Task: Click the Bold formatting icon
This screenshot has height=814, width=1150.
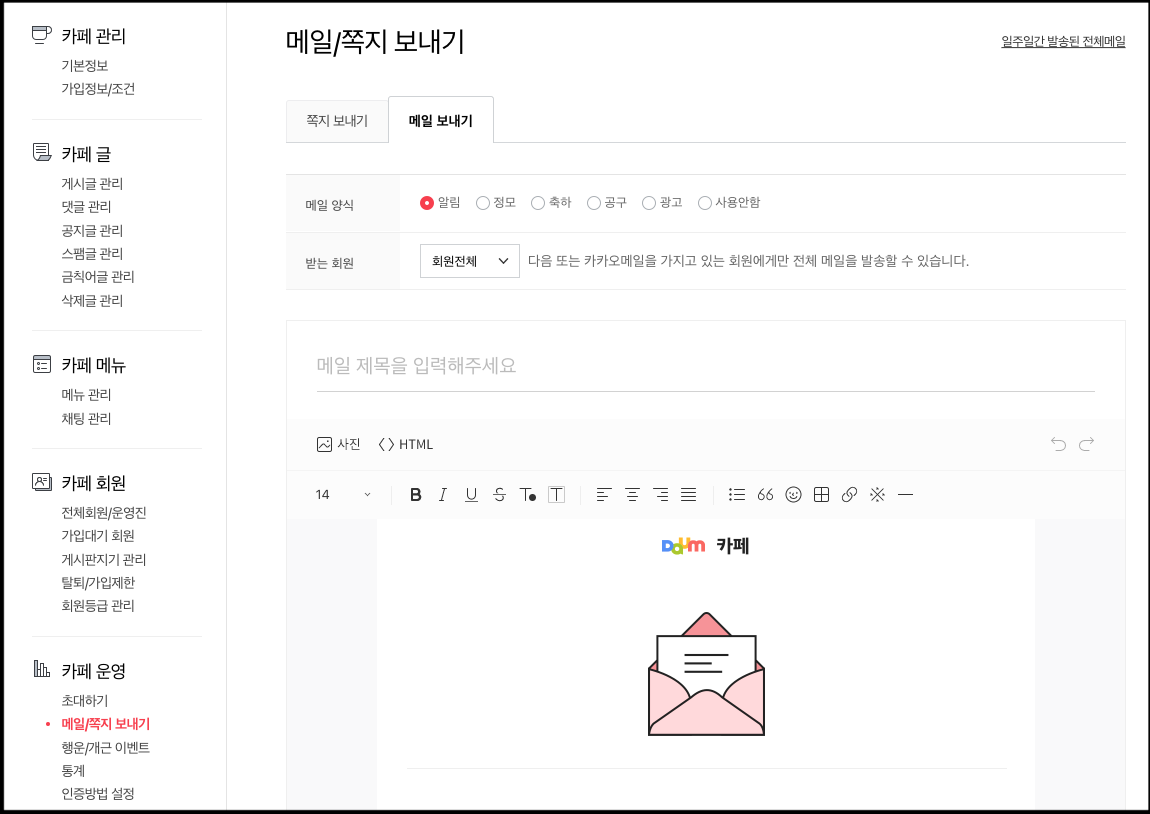Action: tap(415, 495)
